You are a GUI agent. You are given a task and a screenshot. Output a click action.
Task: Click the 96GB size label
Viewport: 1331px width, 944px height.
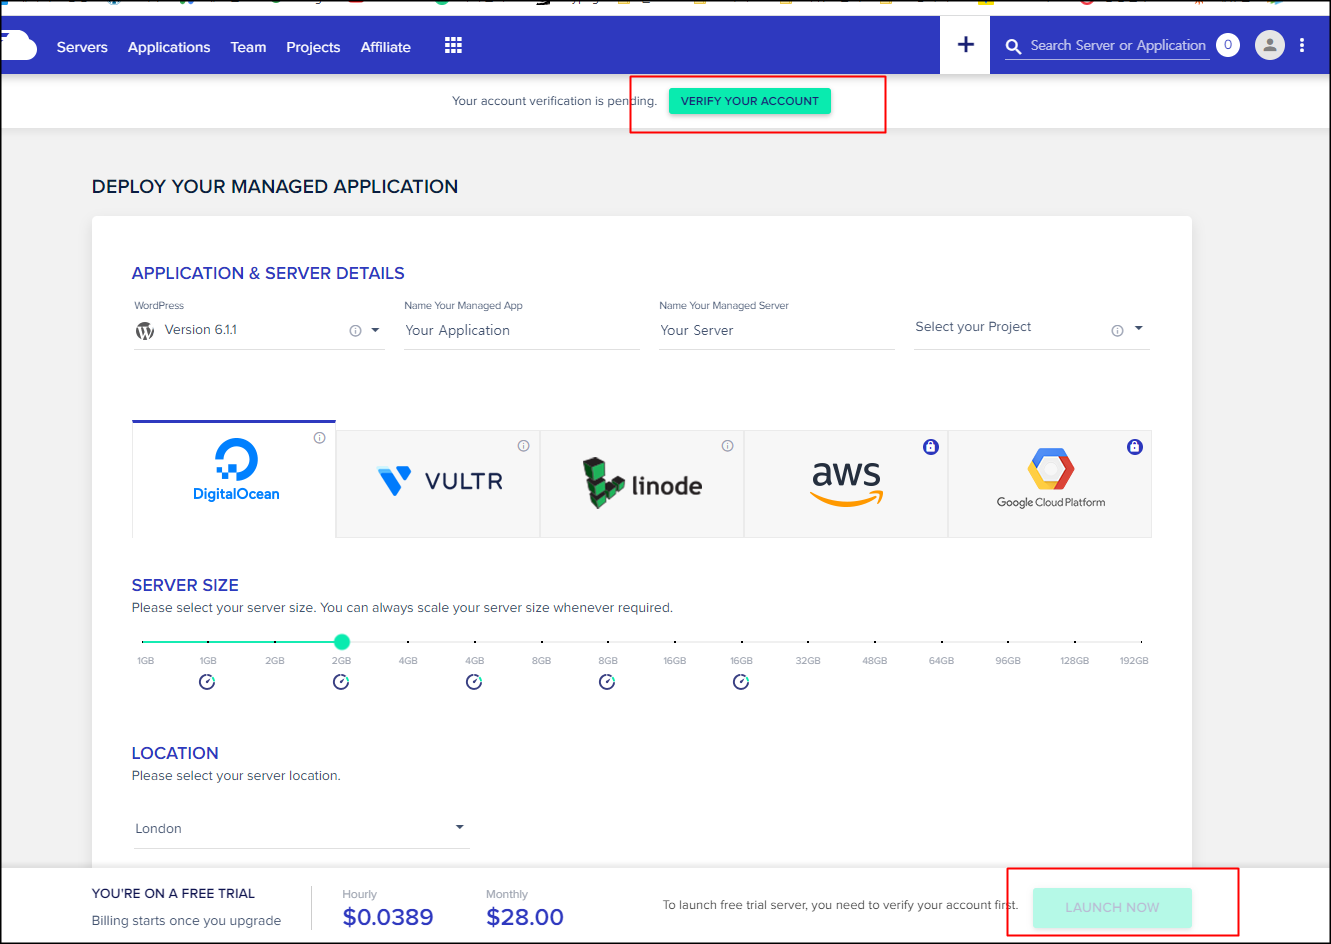tap(1008, 661)
